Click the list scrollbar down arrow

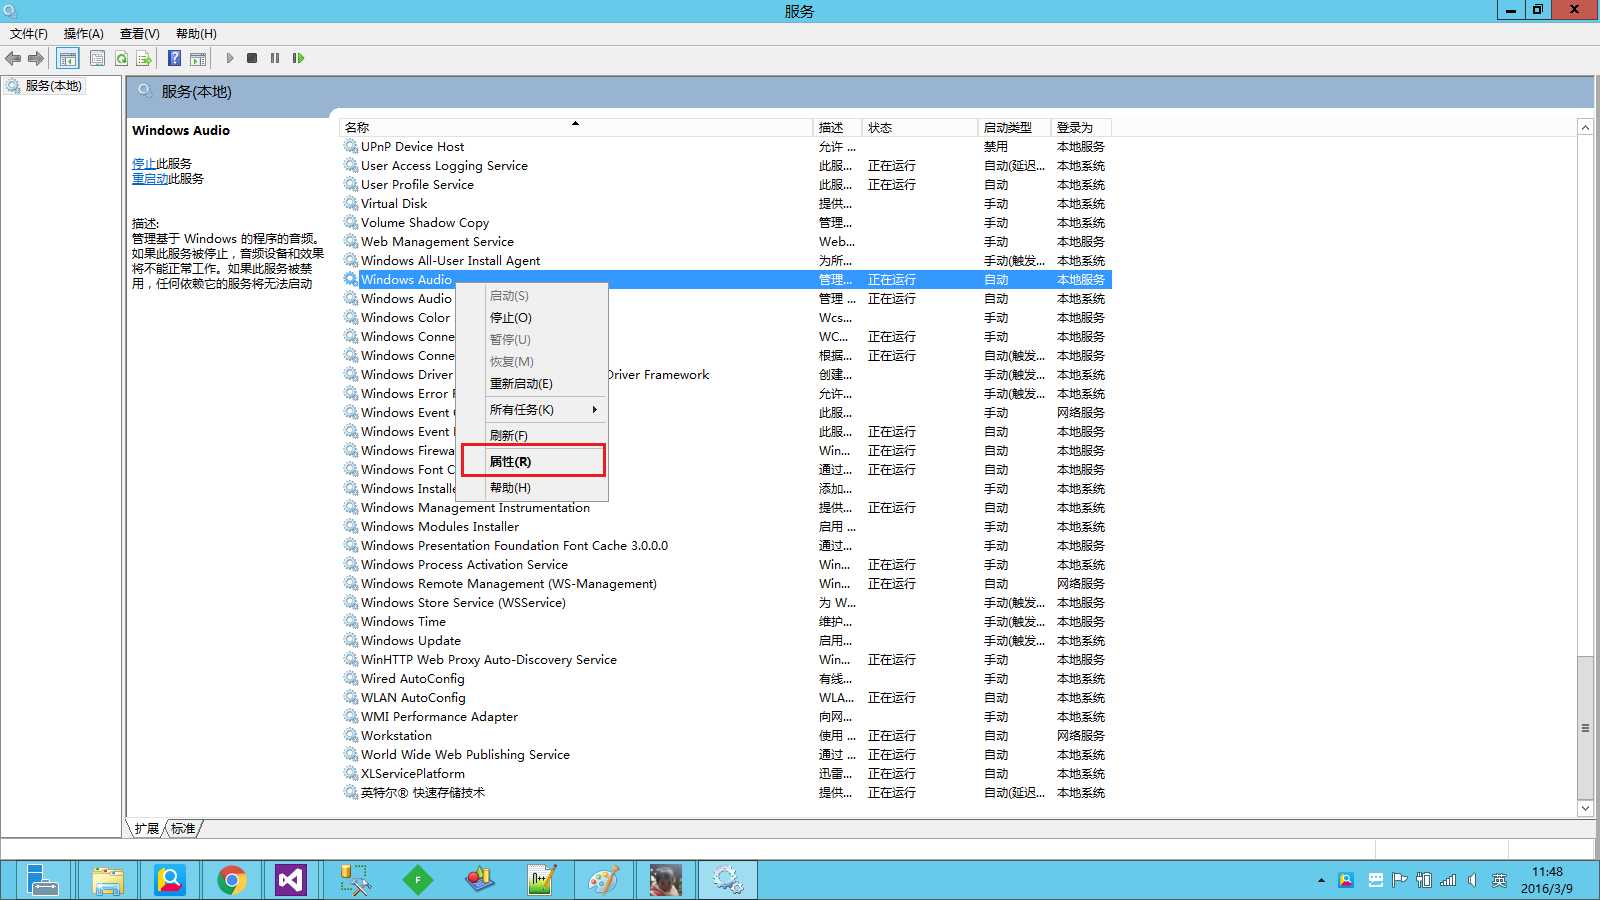click(x=1585, y=808)
